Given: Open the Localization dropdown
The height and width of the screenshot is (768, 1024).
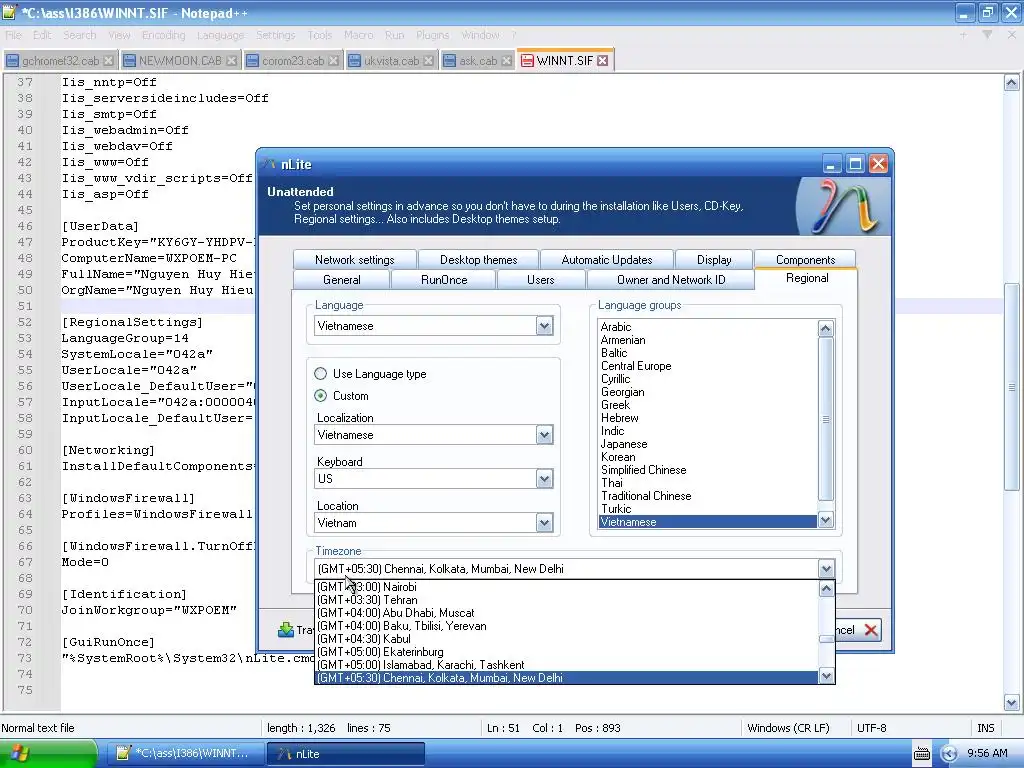Looking at the screenshot, I should pyautogui.click(x=544, y=435).
